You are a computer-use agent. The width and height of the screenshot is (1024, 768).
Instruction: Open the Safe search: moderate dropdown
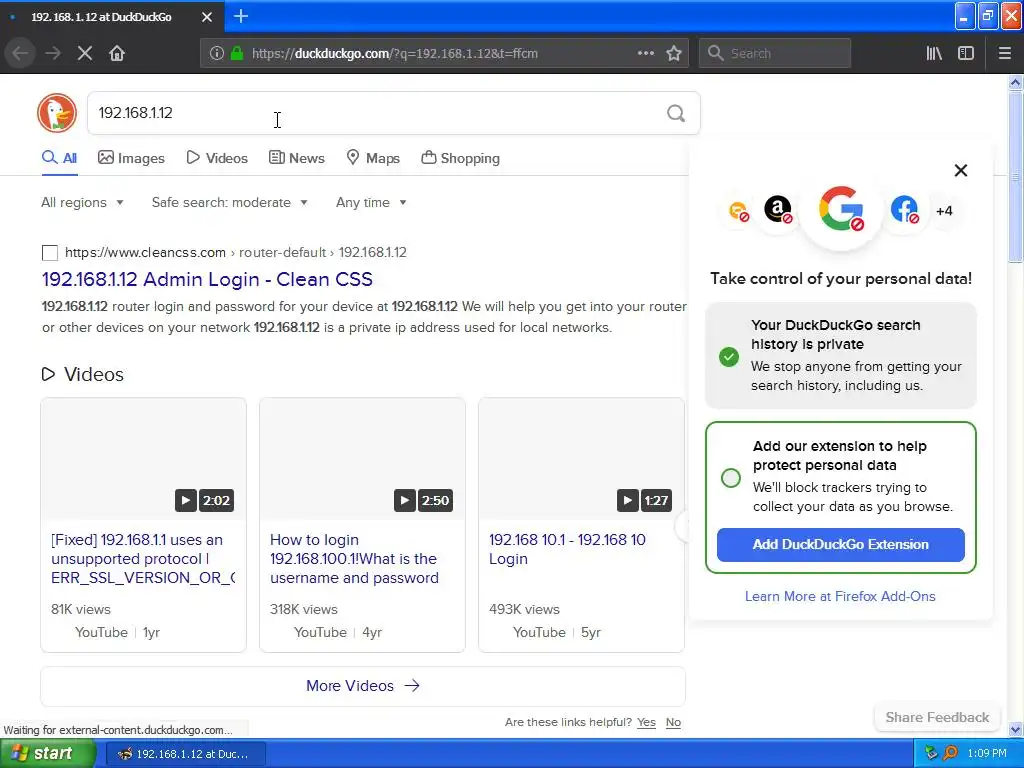pos(229,202)
